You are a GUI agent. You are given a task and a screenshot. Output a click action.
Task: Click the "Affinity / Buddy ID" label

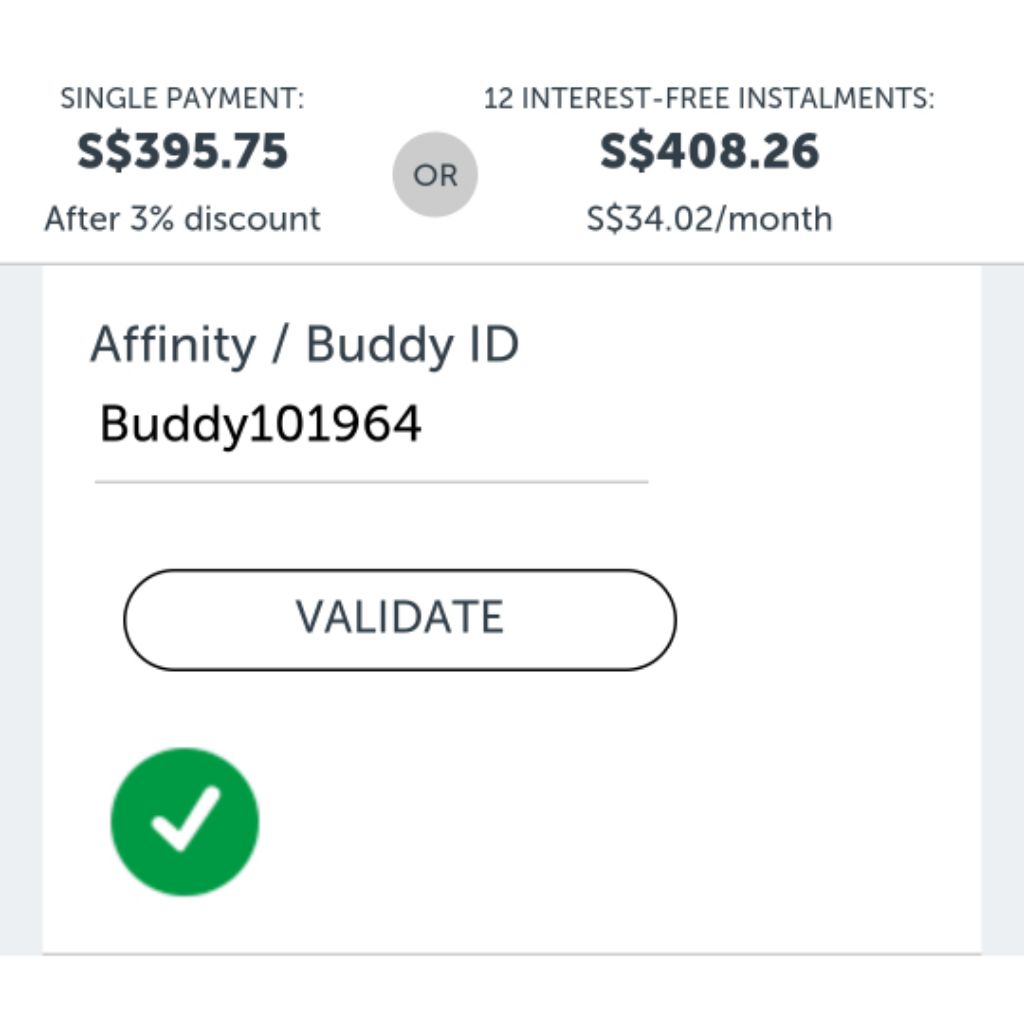pos(304,345)
